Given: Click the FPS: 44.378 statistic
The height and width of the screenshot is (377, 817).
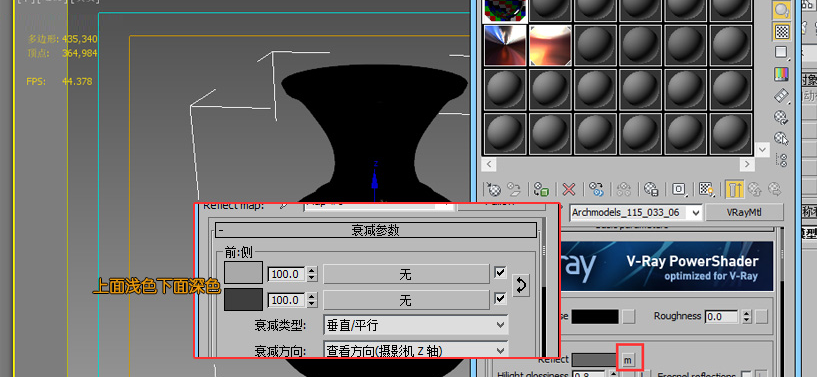Looking at the screenshot, I should point(59,81).
